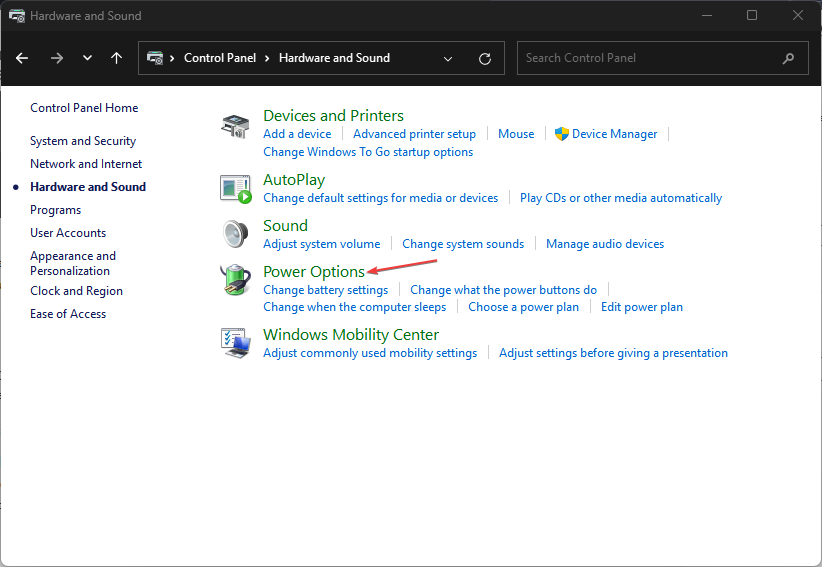Open the Sound speaker icon
The width and height of the screenshot is (822, 567).
tap(235, 234)
